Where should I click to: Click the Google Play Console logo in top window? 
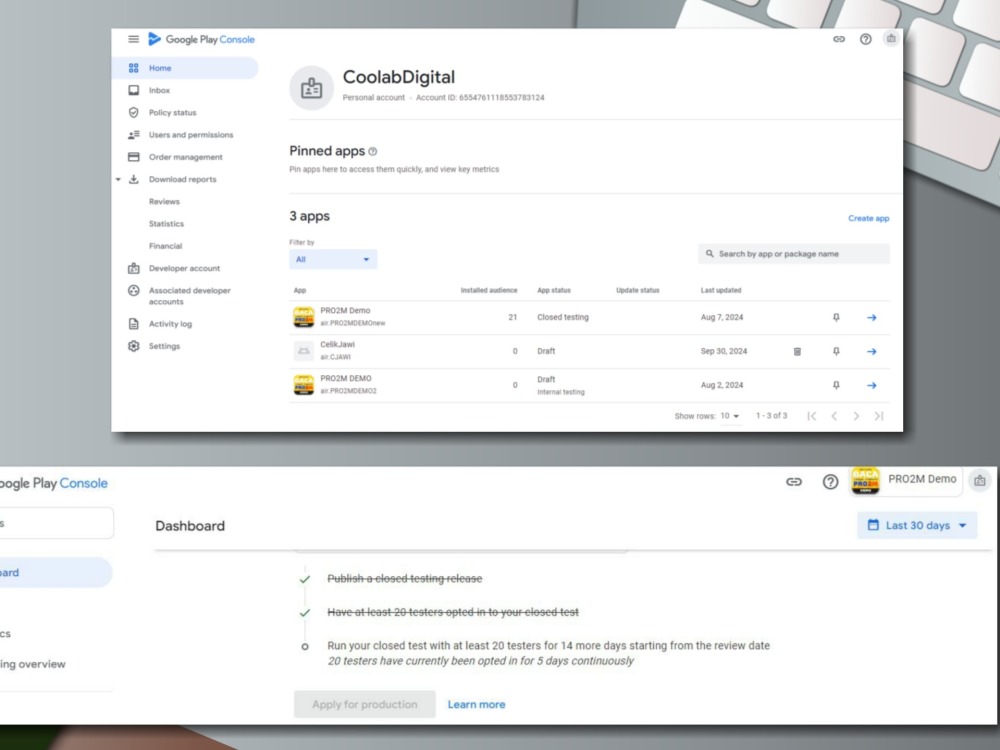pos(201,39)
